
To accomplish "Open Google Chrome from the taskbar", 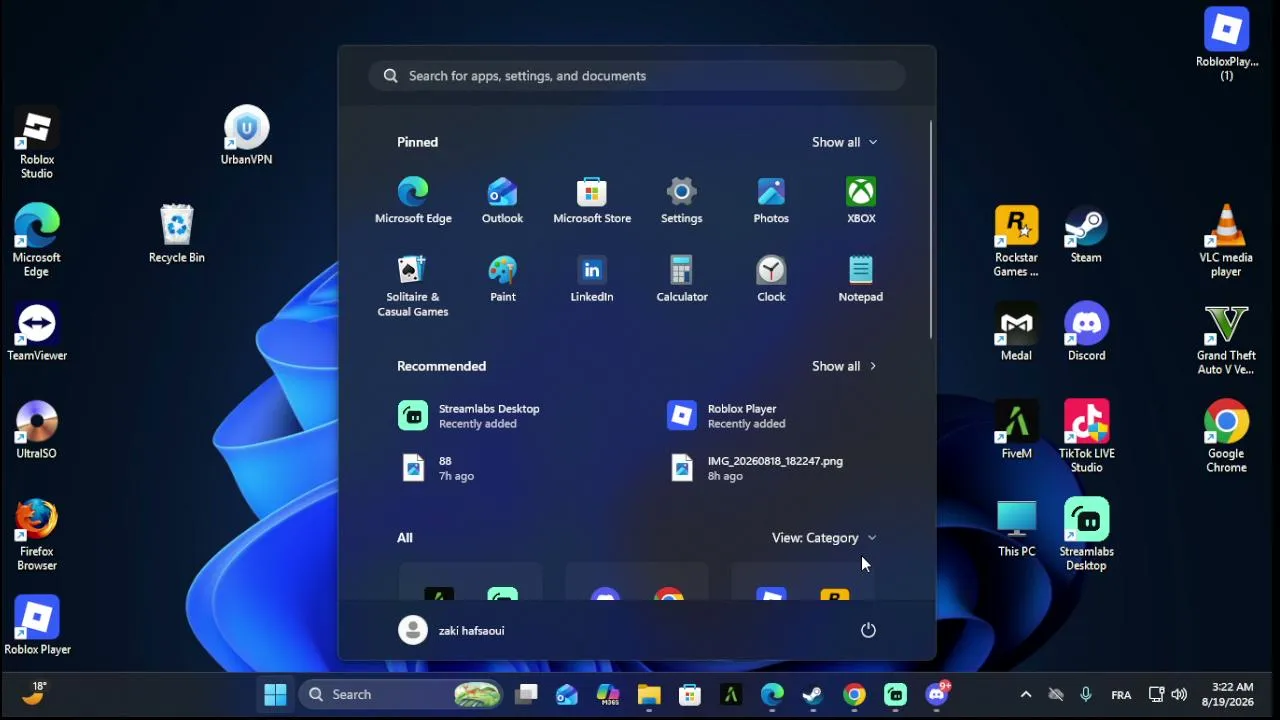I will pos(854,694).
